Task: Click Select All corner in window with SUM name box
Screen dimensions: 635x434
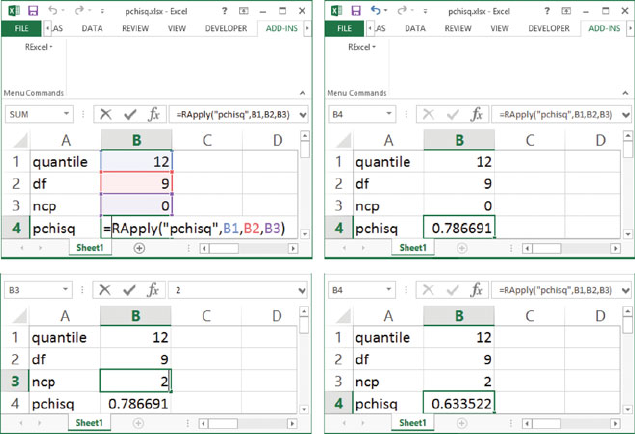Action: (x=20, y=140)
